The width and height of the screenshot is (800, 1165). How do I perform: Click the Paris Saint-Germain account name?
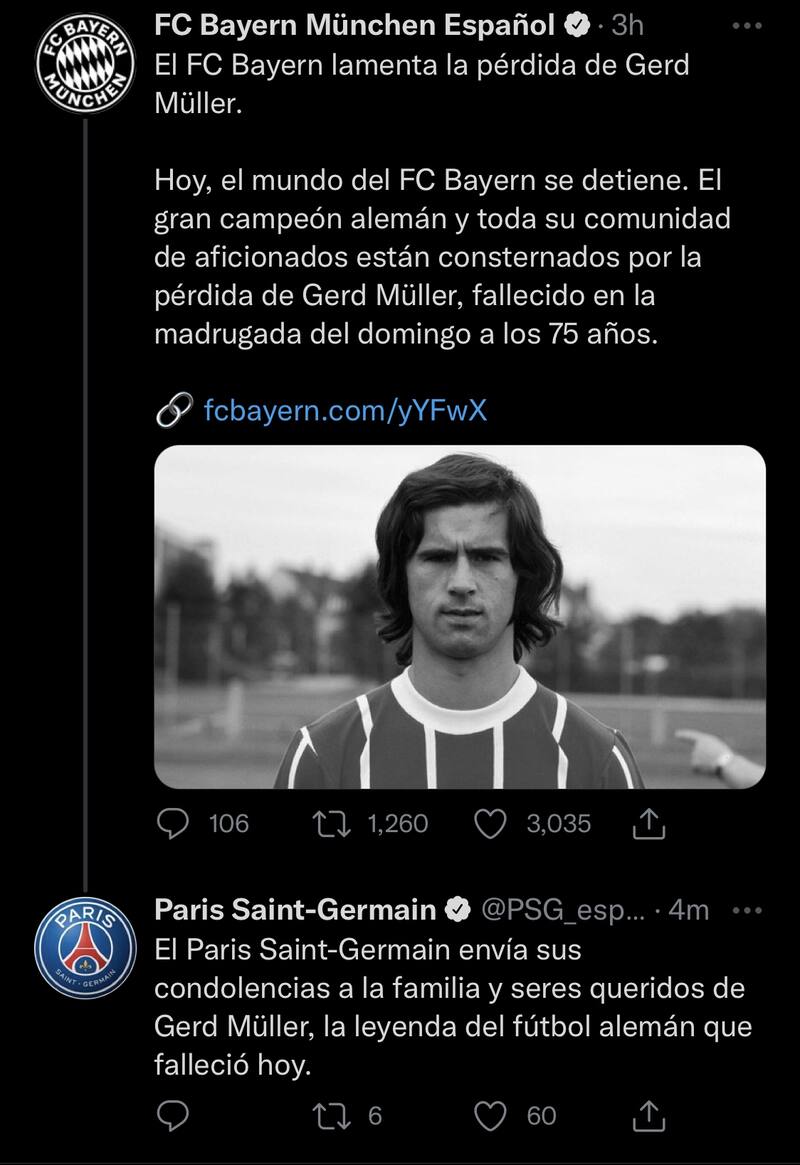[295, 910]
